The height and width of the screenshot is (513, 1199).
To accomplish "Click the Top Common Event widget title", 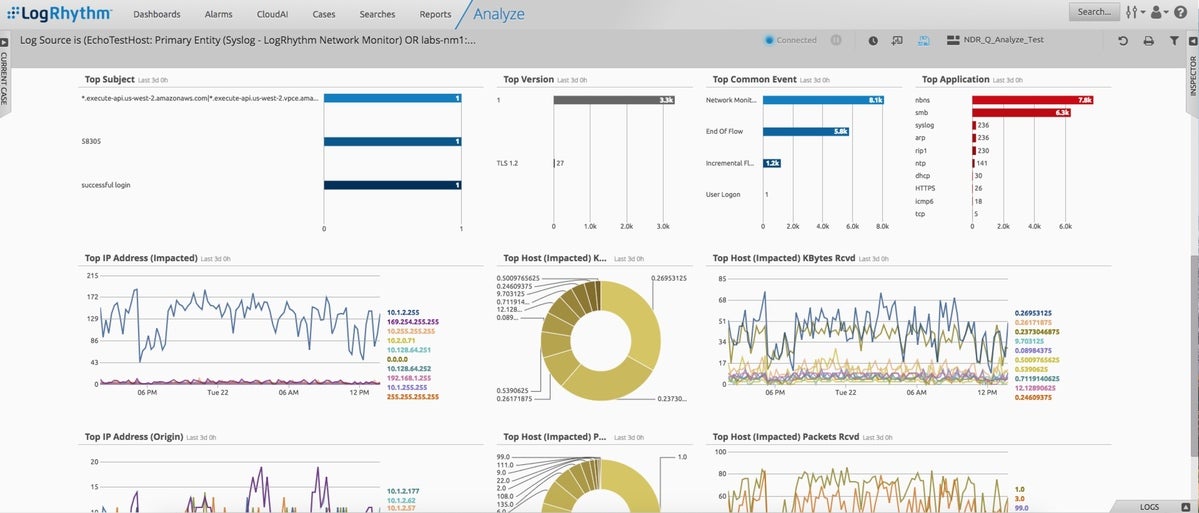I will pos(755,79).
